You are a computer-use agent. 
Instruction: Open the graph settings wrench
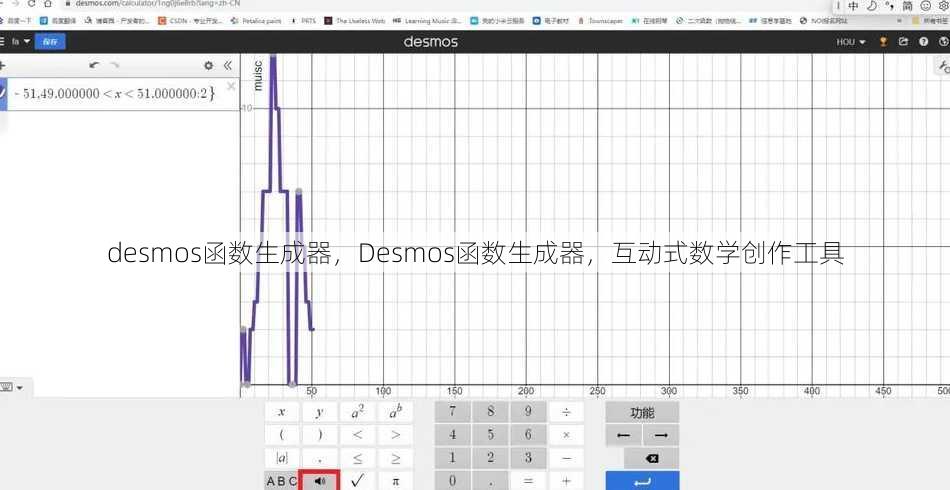(x=943, y=65)
